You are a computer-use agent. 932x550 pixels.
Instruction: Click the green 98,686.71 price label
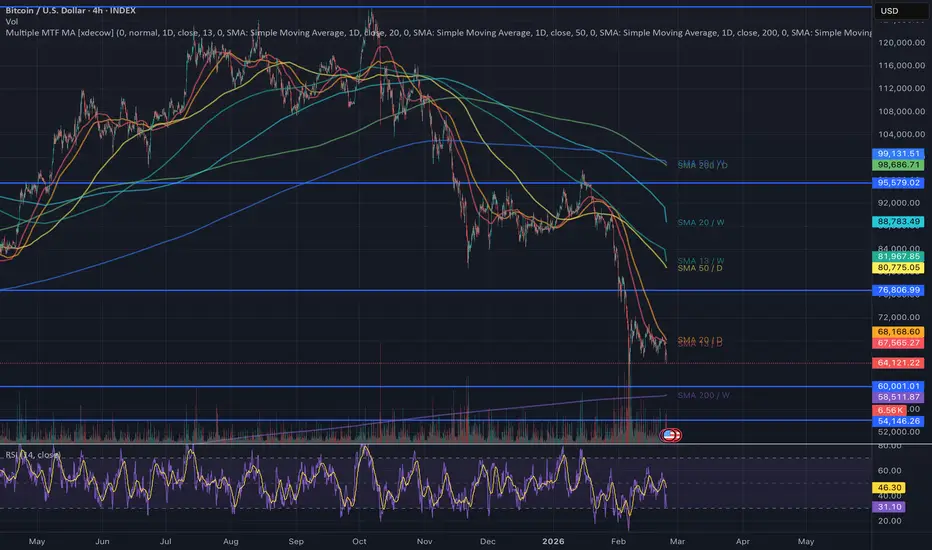pos(898,165)
